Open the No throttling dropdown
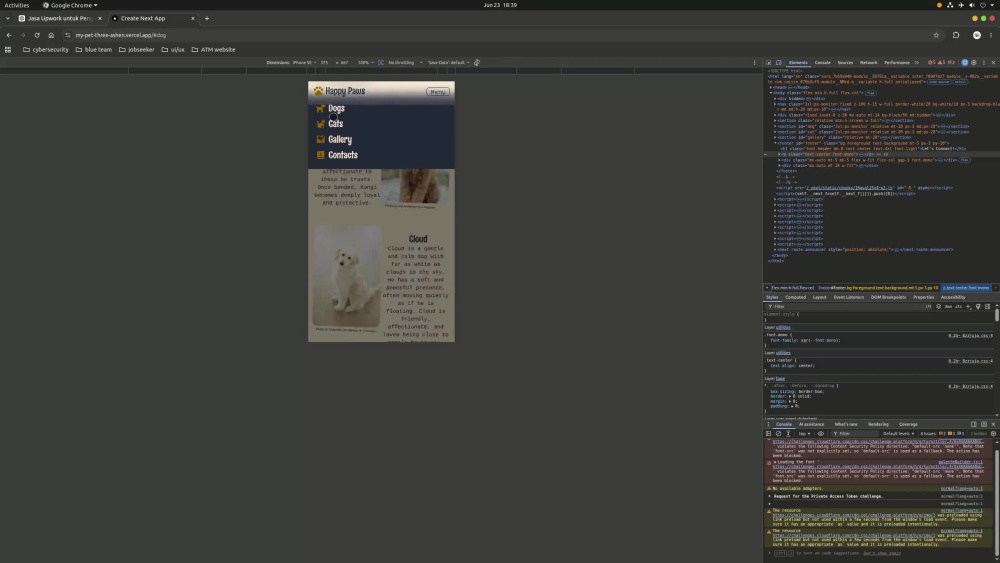The width and height of the screenshot is (1000, 563). pyautogui.click(x=405, y=62)
